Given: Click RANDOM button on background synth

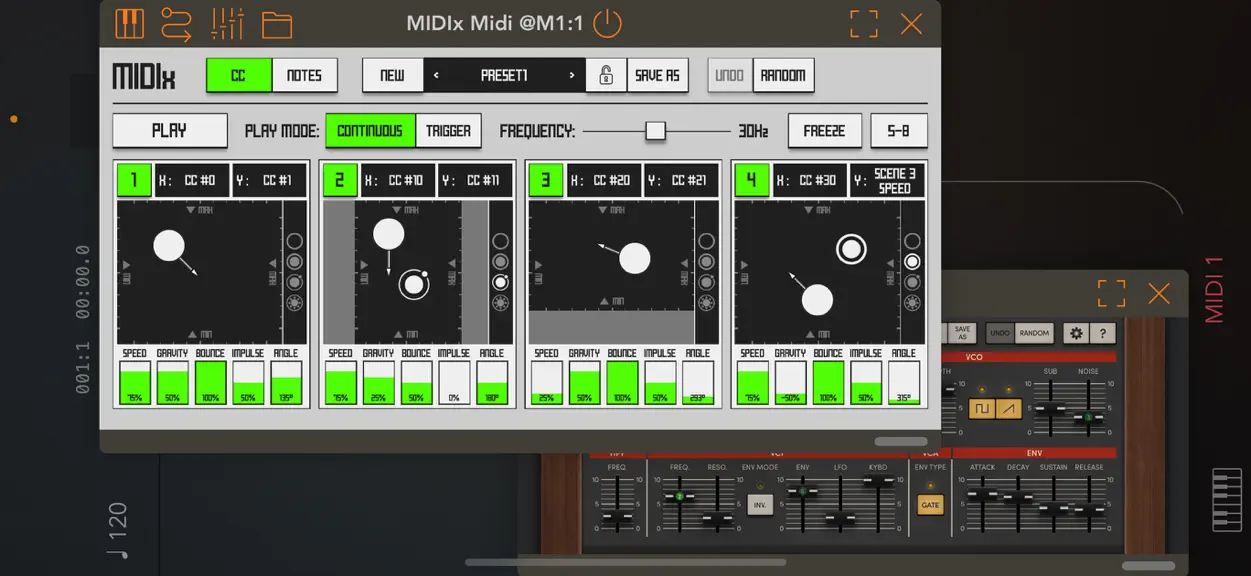Looking at the screenshot, I should pos(1035,334).
